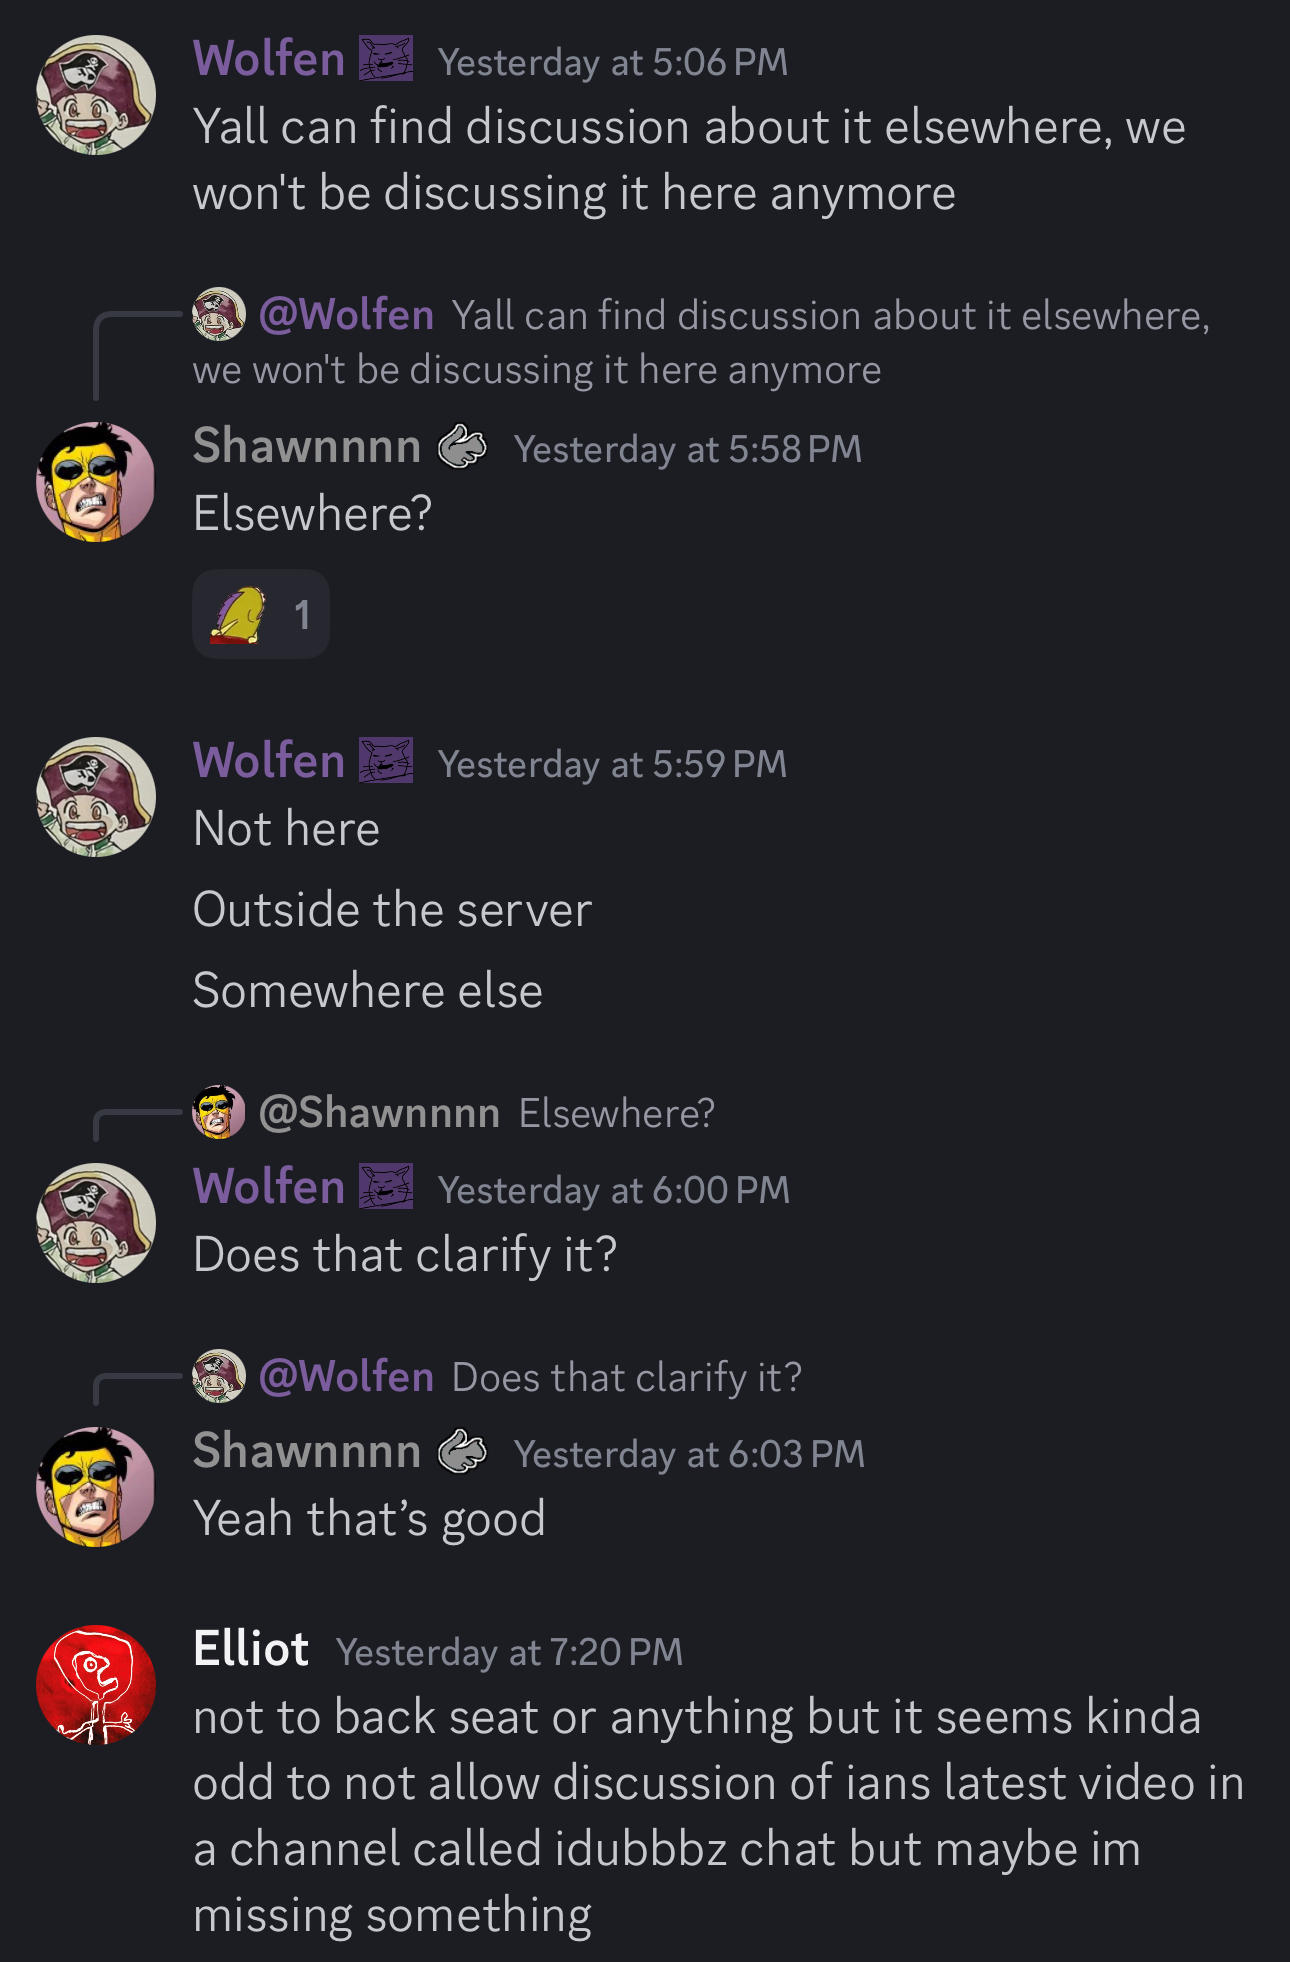Jump to the '@Wolfen Does that clarify it?' reply preview
This screenshot has width=1290, height=1962.
pos(497,1376)
